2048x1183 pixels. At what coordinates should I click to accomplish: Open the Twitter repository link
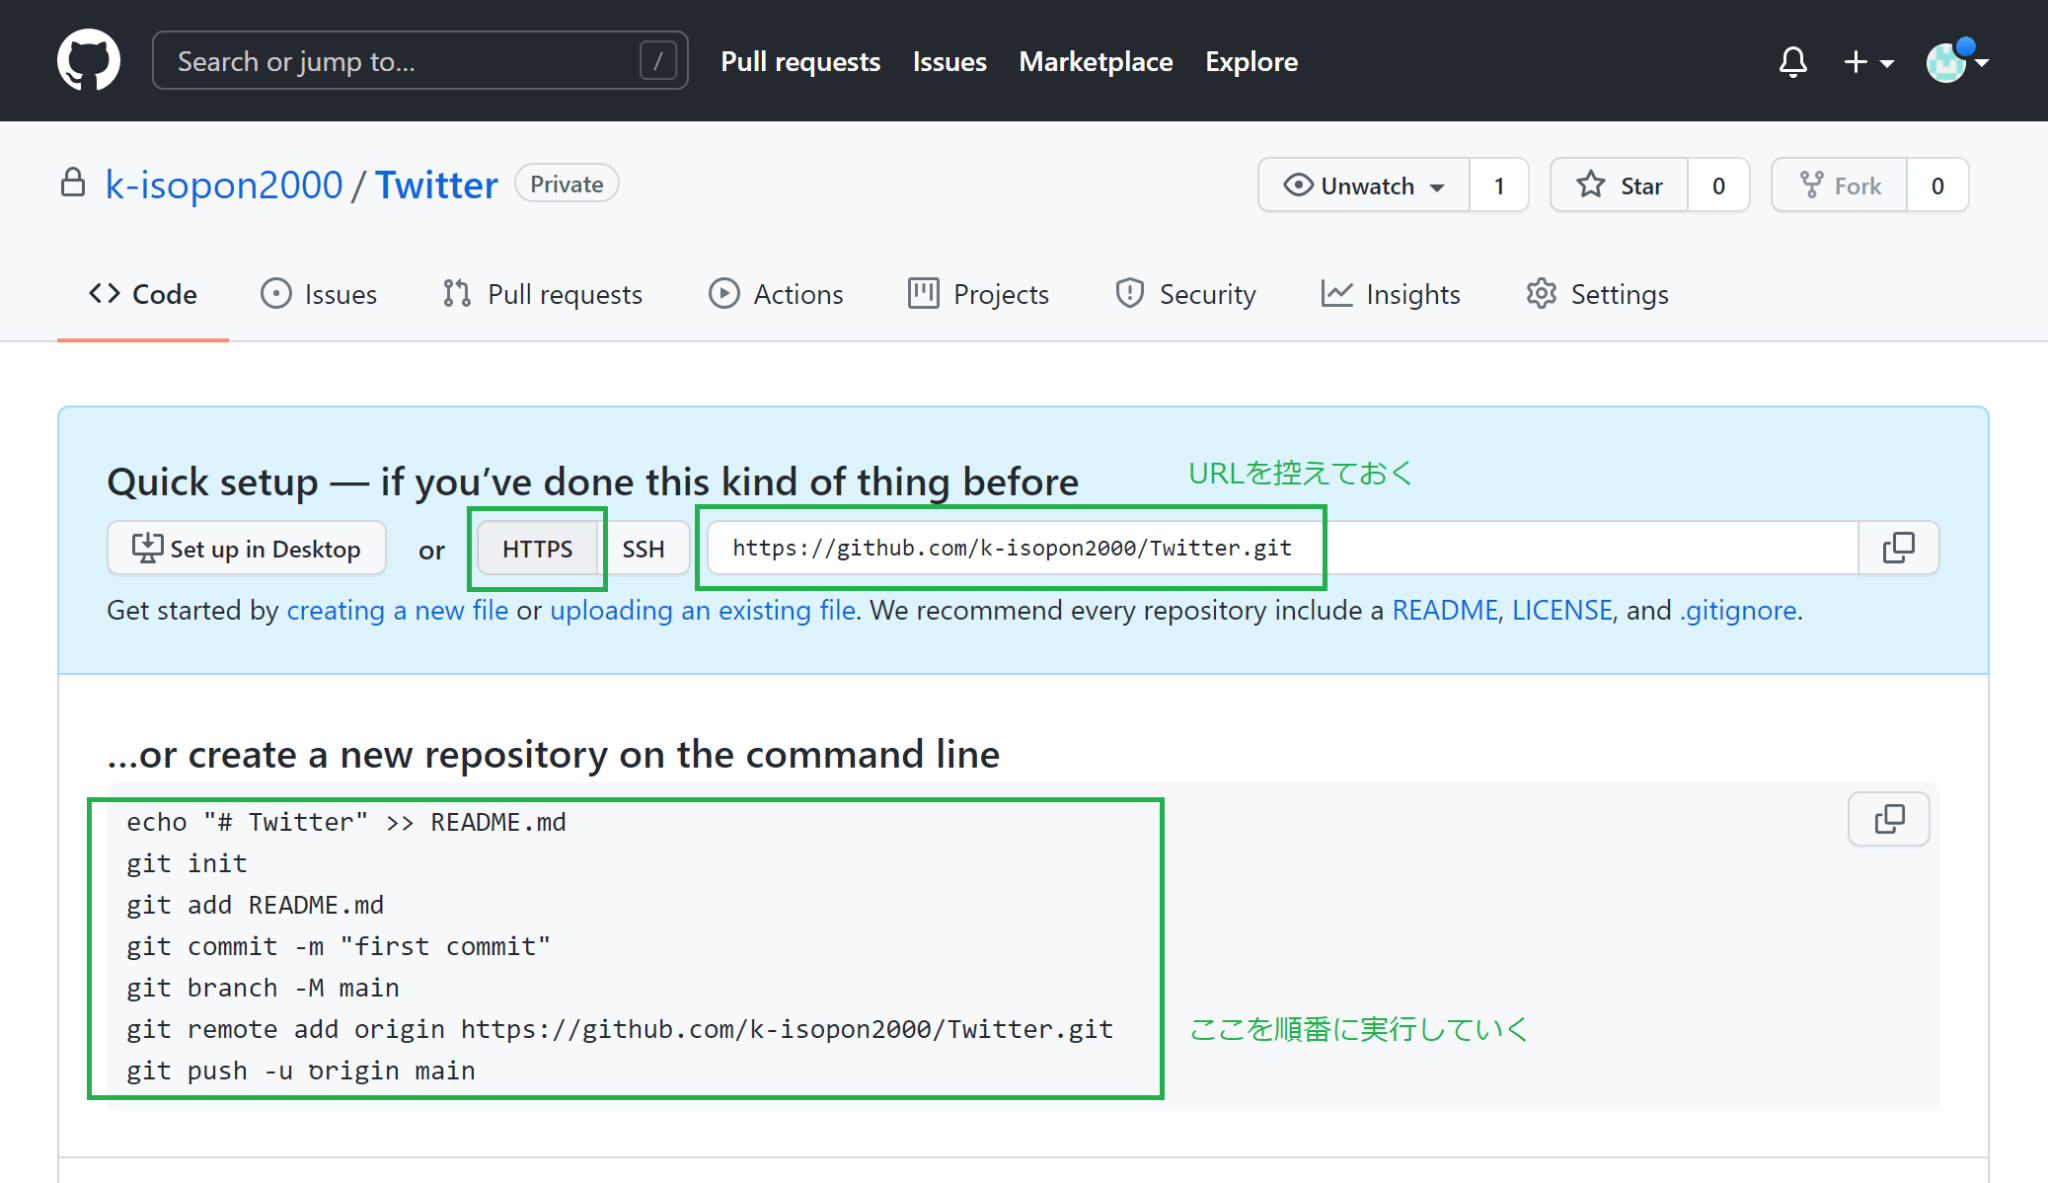(x=436, y=185)
